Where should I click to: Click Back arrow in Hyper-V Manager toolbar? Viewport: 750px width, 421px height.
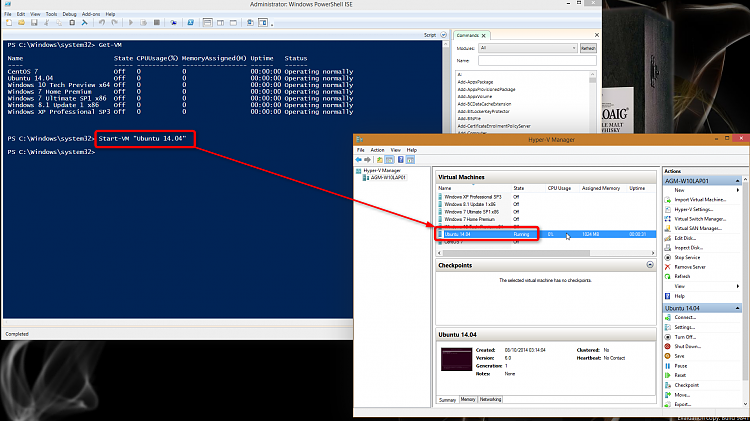pos(359,160)
